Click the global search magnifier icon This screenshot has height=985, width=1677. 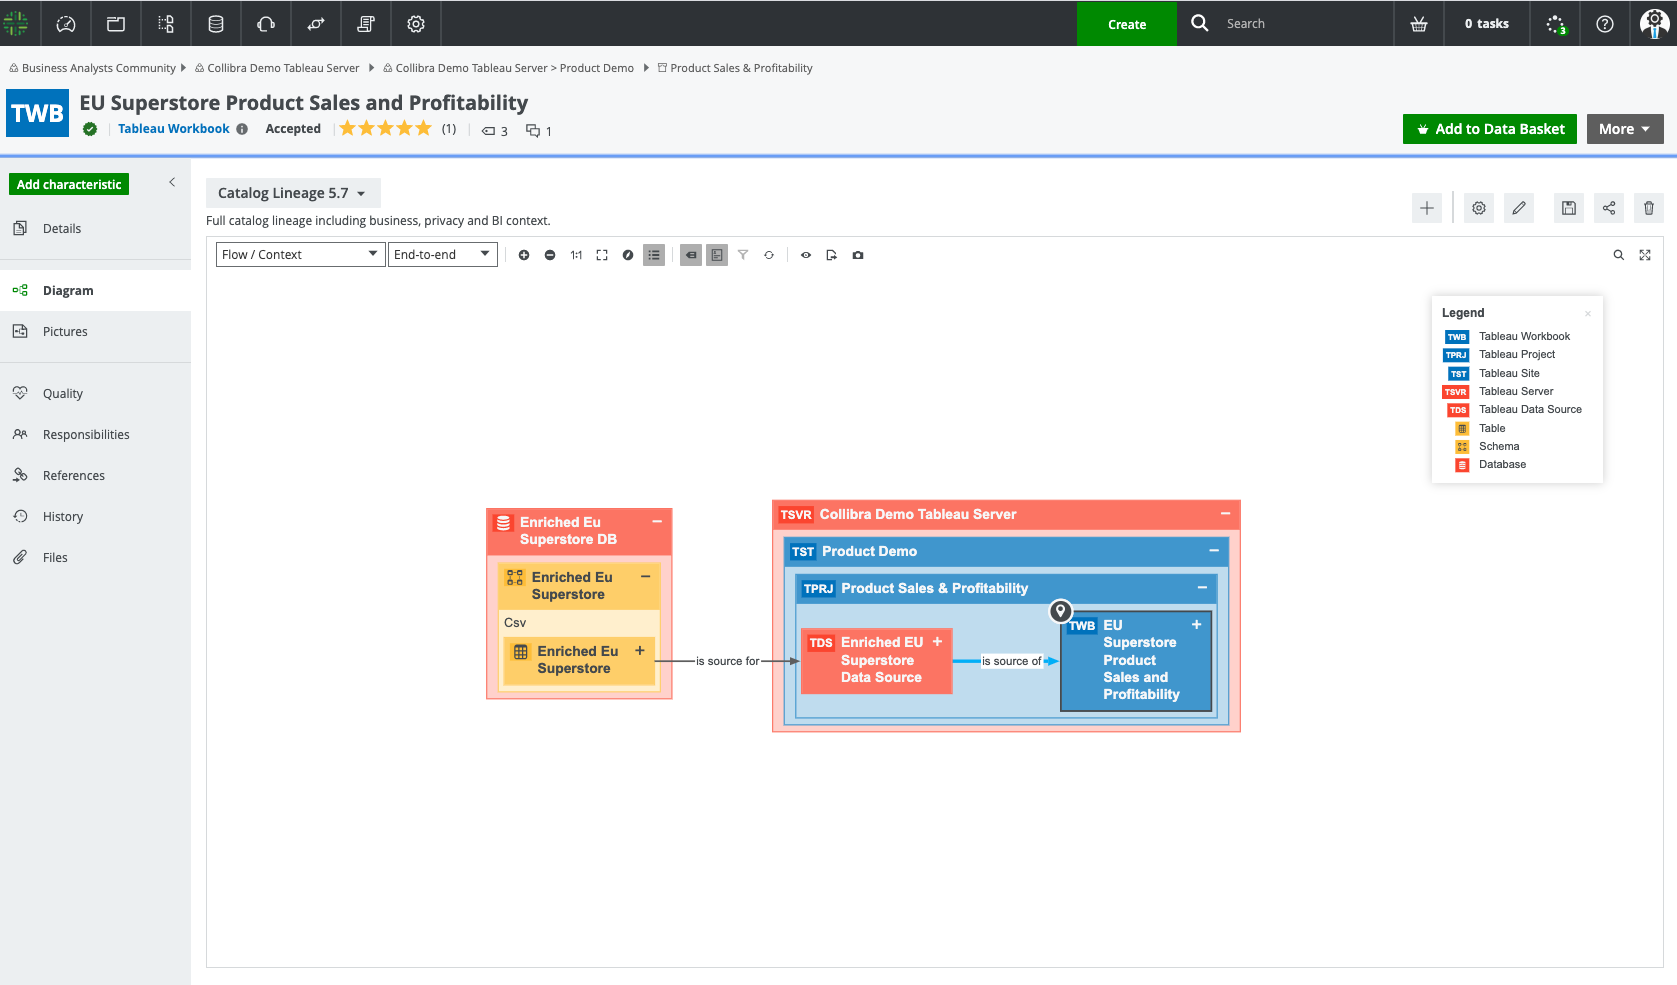(x=1200, y=23)
